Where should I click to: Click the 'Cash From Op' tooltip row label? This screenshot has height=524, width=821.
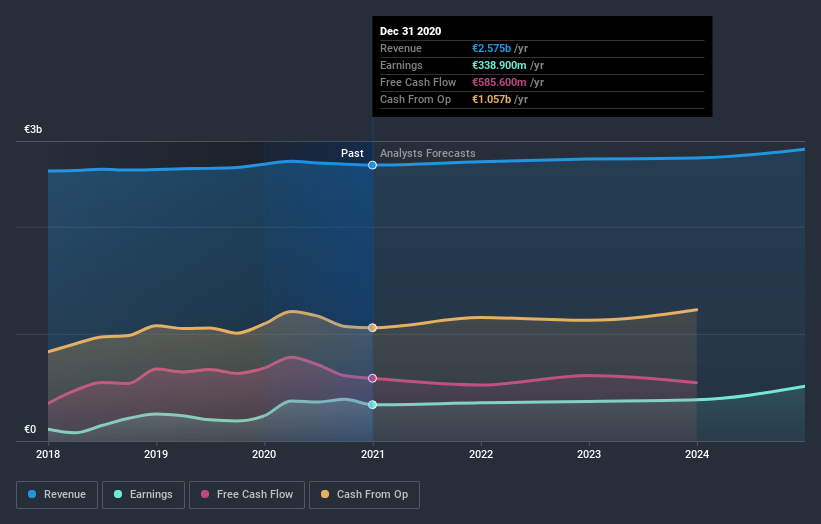pos(415,99)
